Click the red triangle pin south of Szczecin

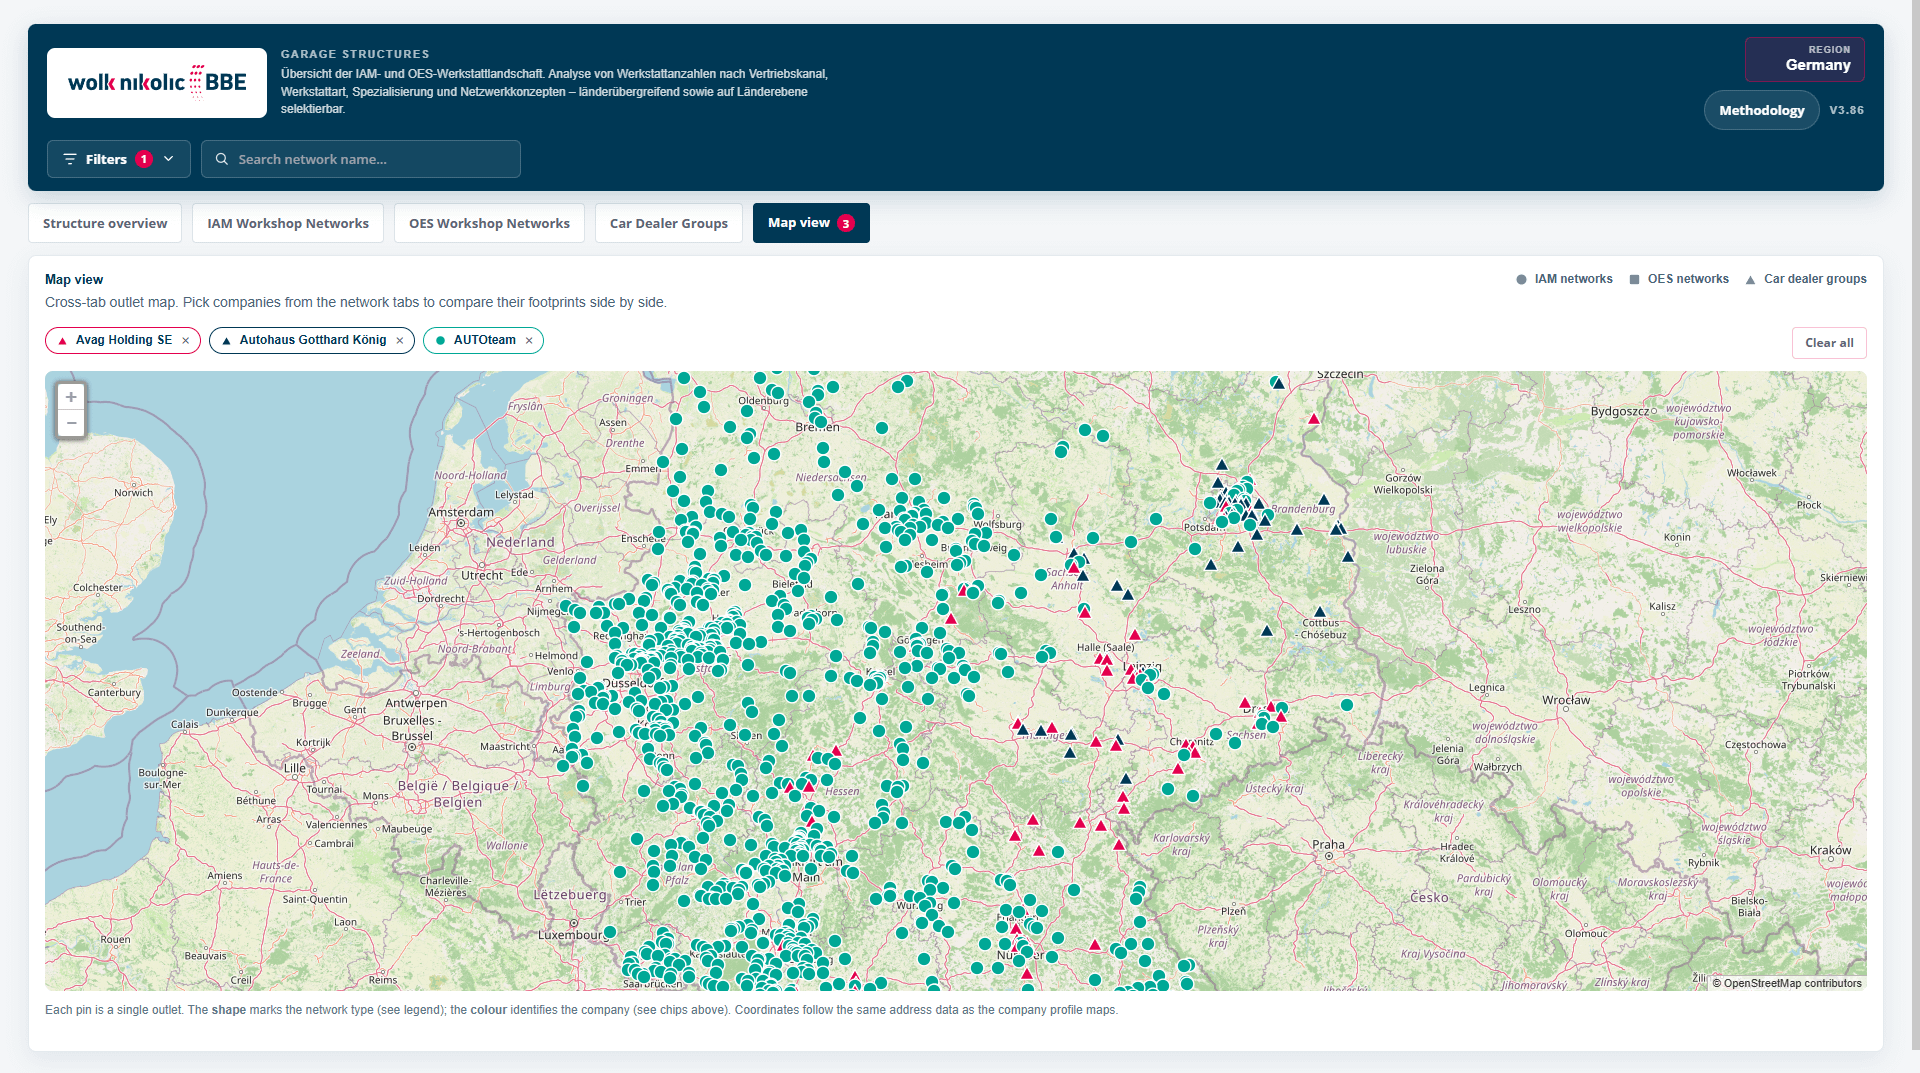(x=1314, y=419)
